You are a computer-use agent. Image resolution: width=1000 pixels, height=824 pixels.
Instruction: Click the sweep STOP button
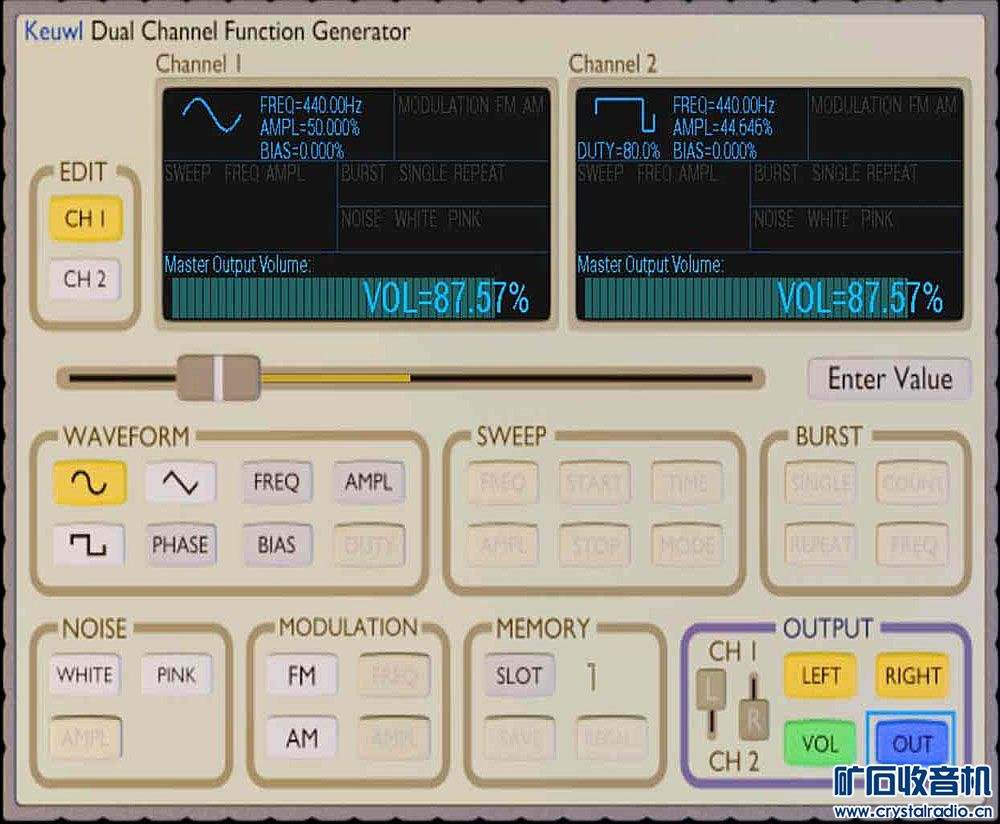tap(595, 545)
